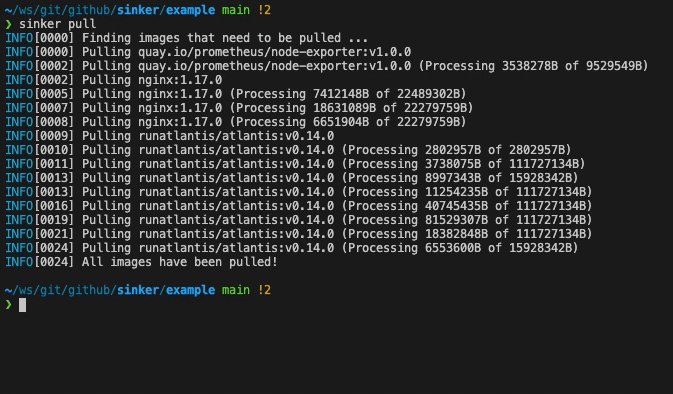Click the terminal cursor block
This screenshot has width=673, height=394.
pyautogui.click(x=22, y=305)
